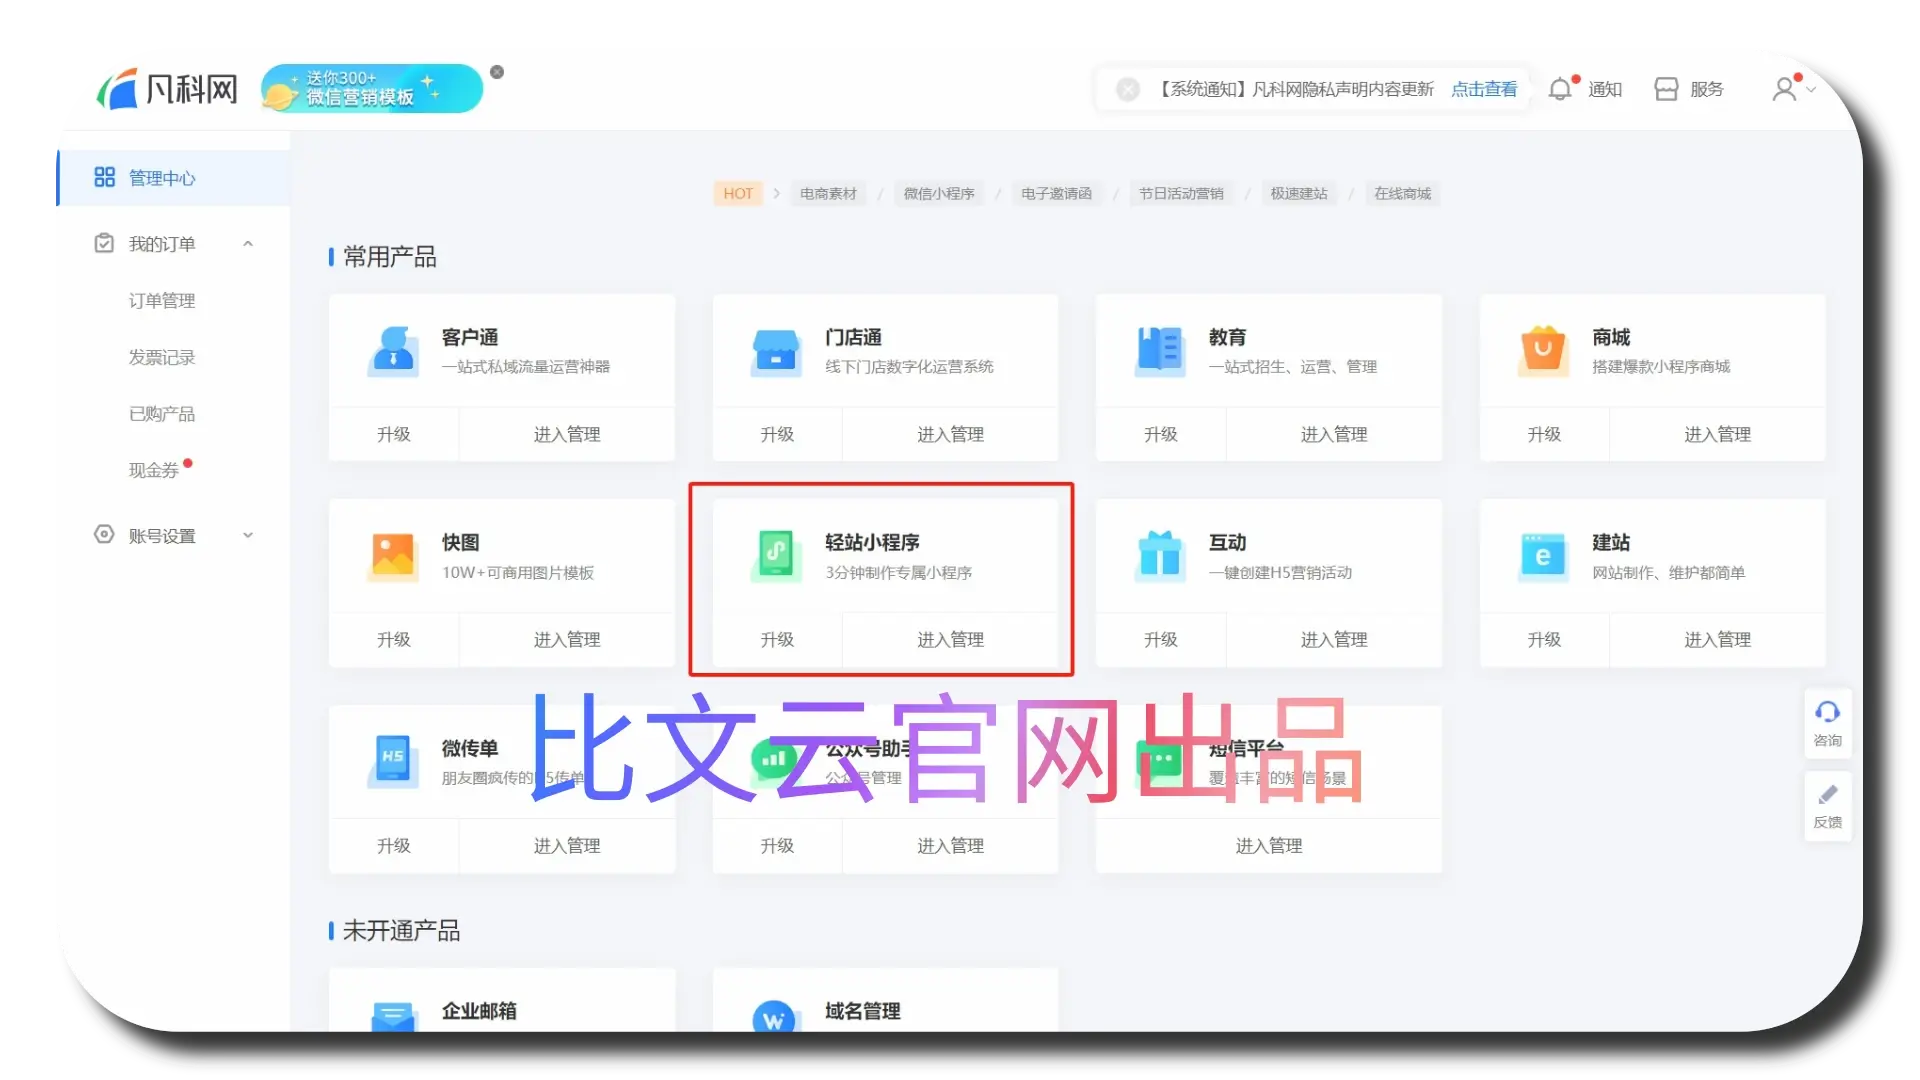This screenshot has height=1080, width=1920.
Task: Open 公众号助手 management panel
Action: coord(949,845)
